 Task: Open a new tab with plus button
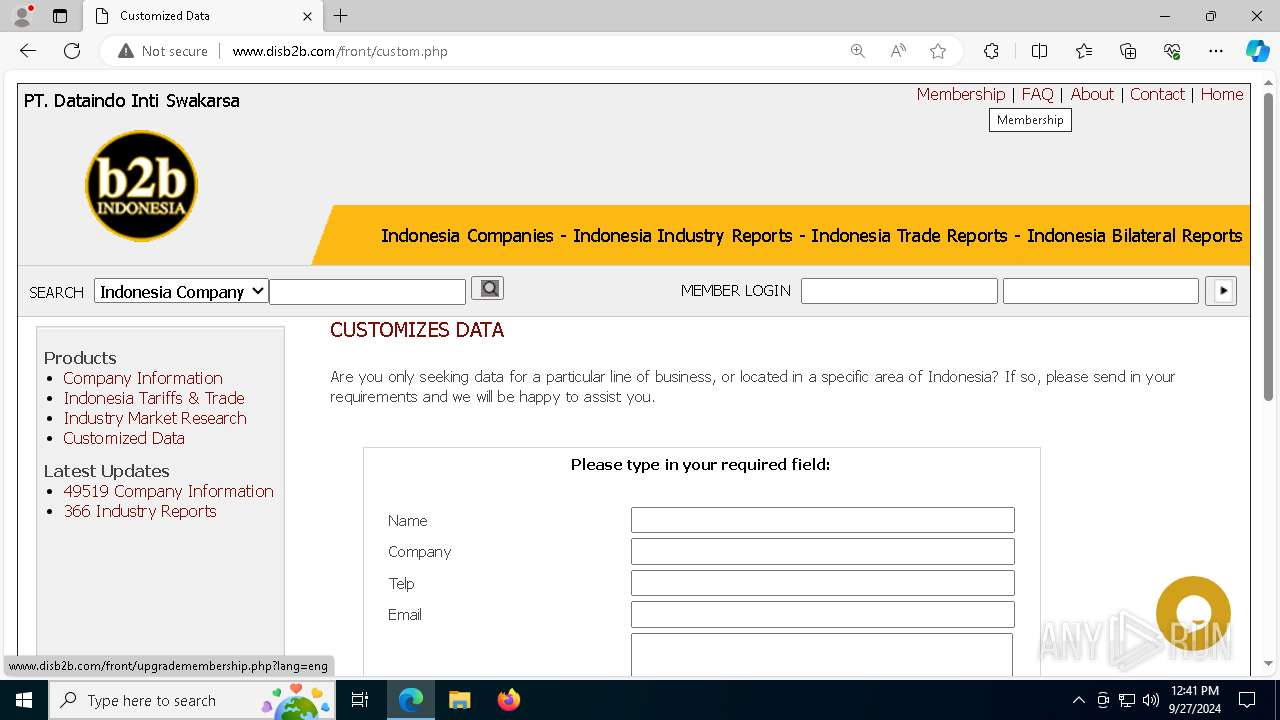pos(341,16)
